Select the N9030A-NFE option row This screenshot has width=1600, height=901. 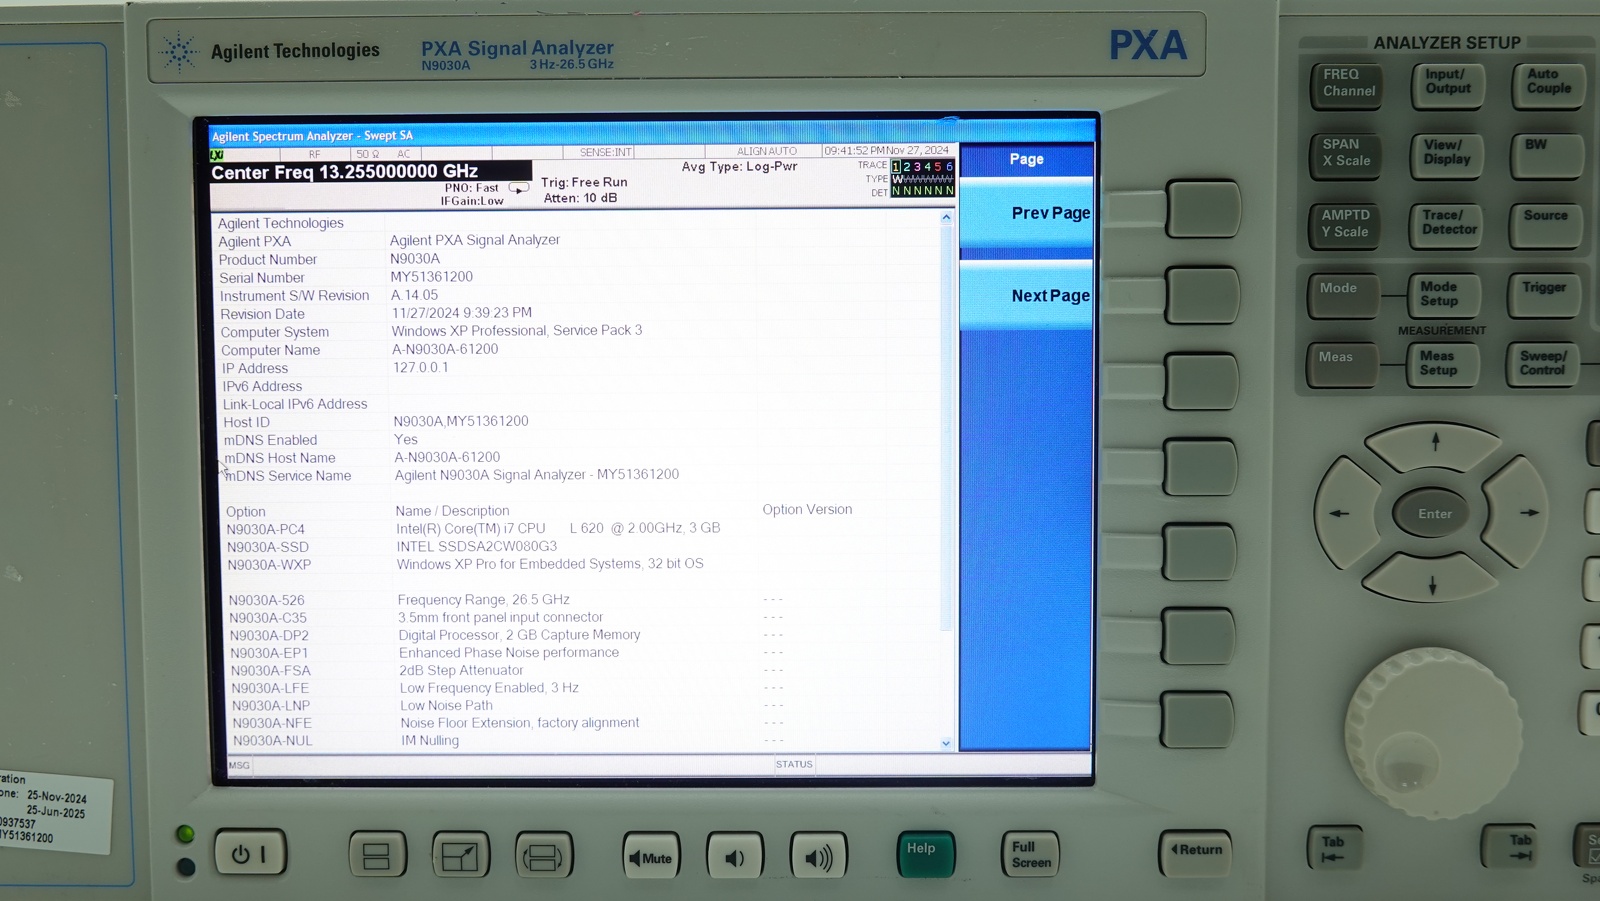tap(509, 723)
